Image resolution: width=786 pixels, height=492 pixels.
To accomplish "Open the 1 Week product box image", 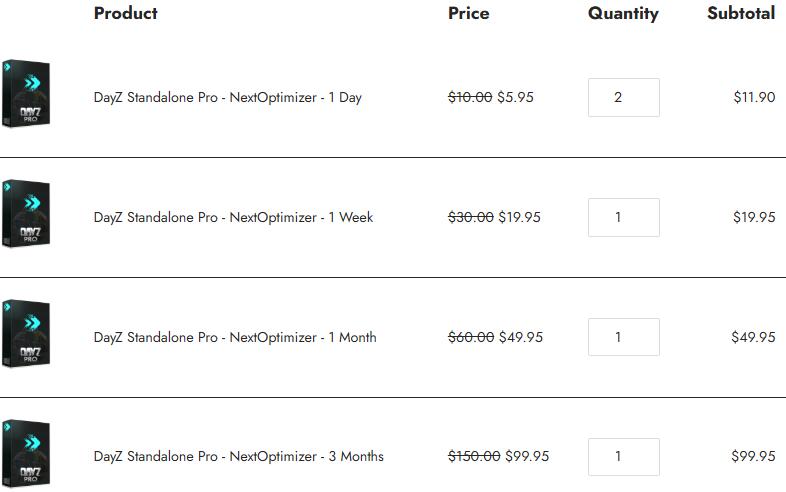I will tap(26, 214).
